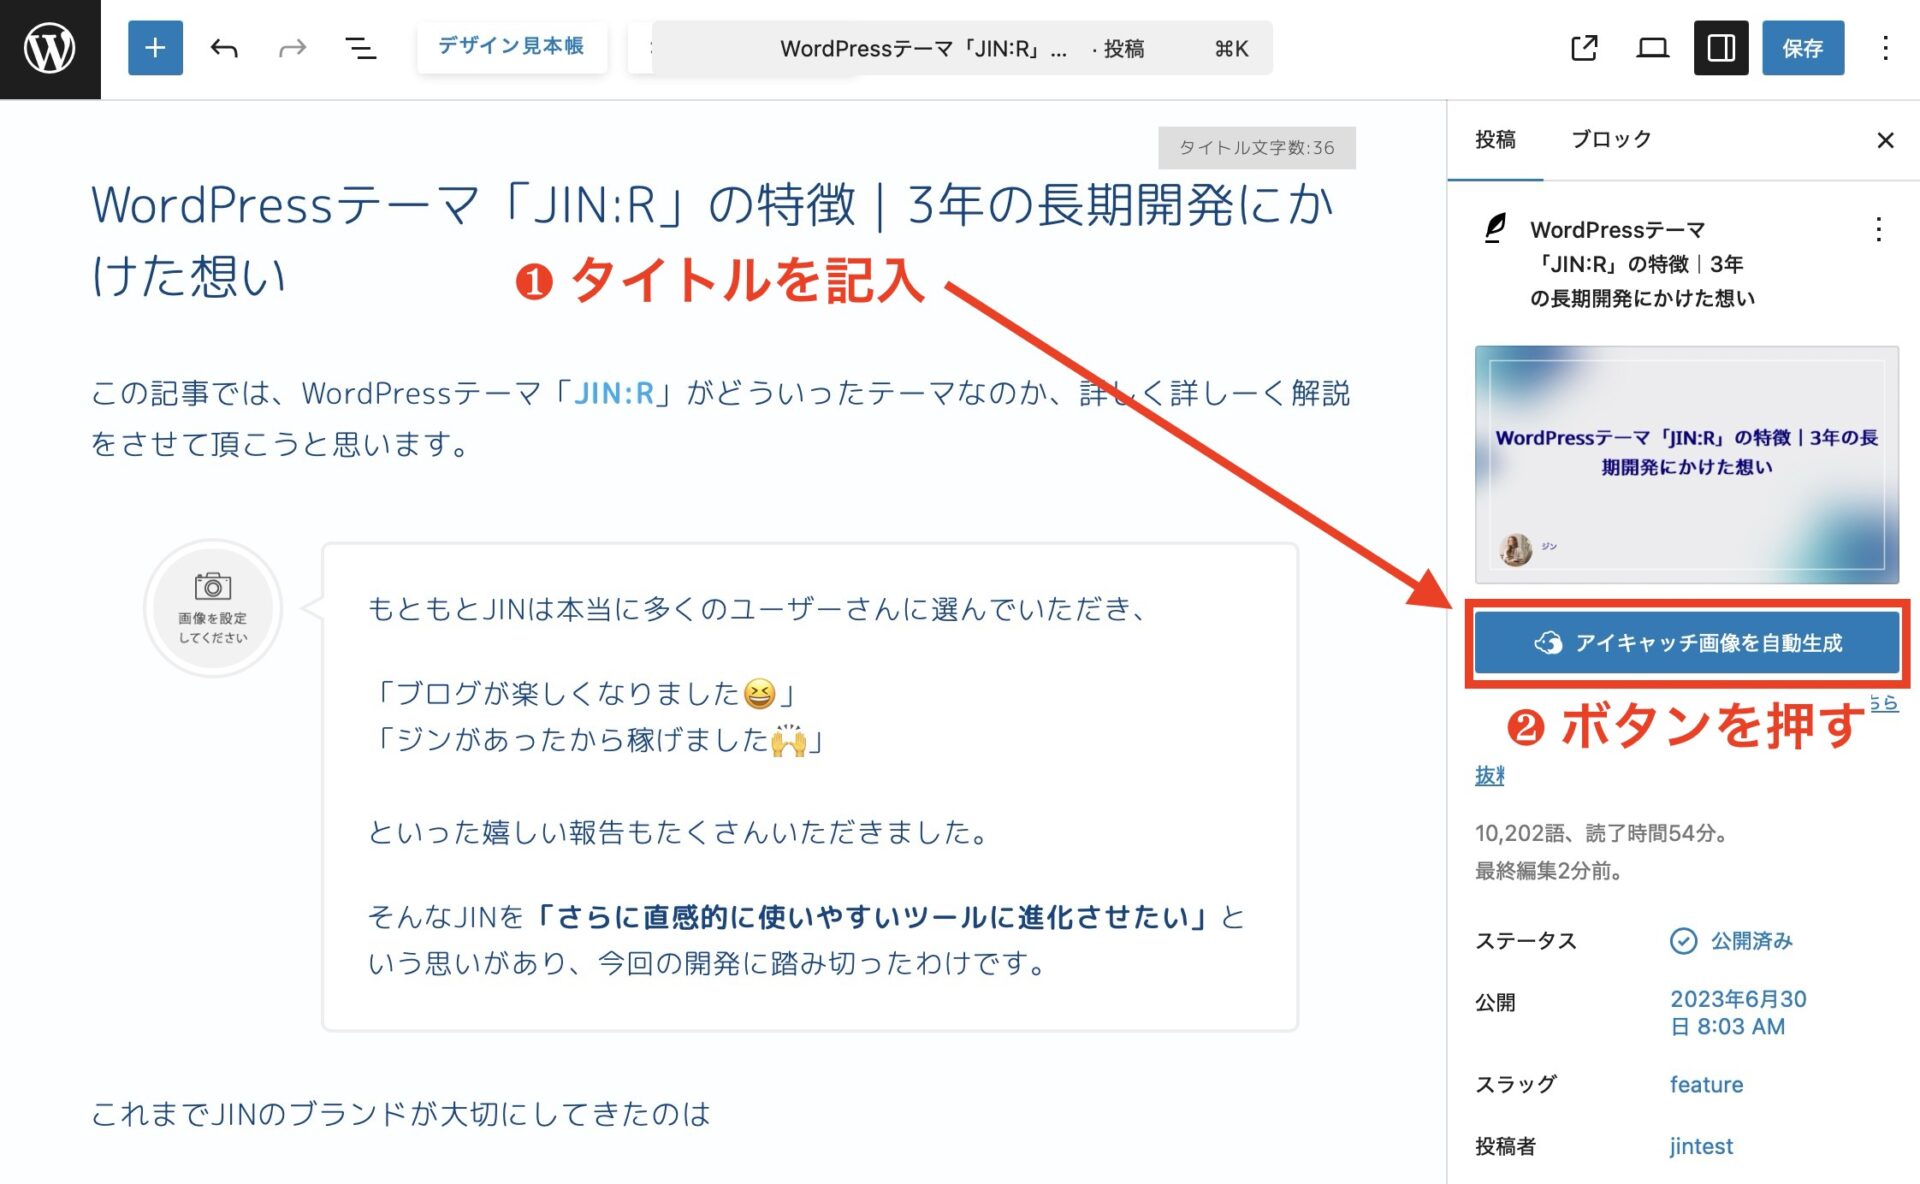Select the もともとJINは本当に line in balloon
The height and width of the screenshot is (1184, 1920).
[x=757, y=608]
